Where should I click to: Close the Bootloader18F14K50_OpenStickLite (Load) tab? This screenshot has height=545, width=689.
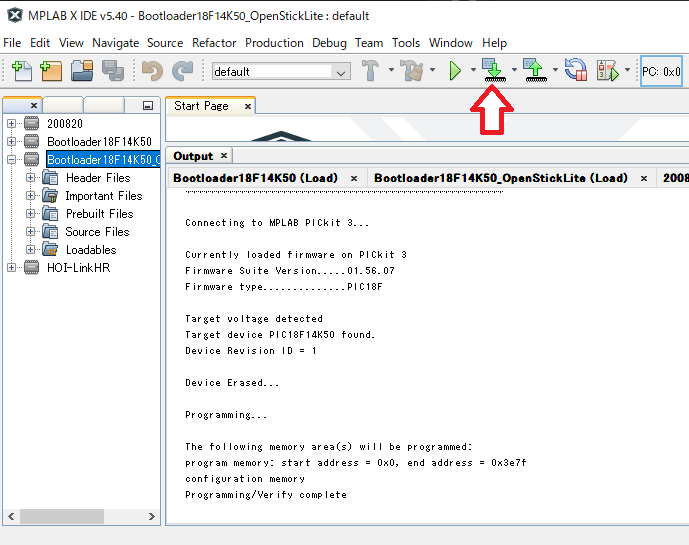point(644,178)
